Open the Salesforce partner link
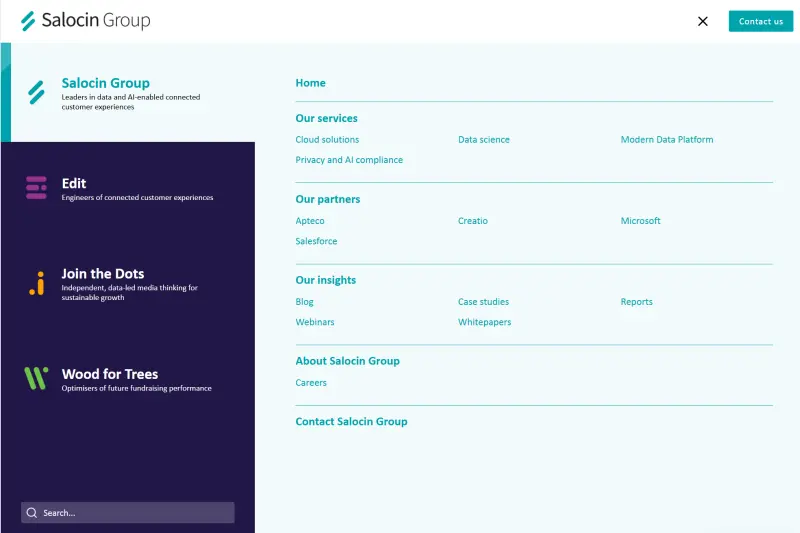Image resolution: width=800 pixels, height=533 pixels. point(316,241)
